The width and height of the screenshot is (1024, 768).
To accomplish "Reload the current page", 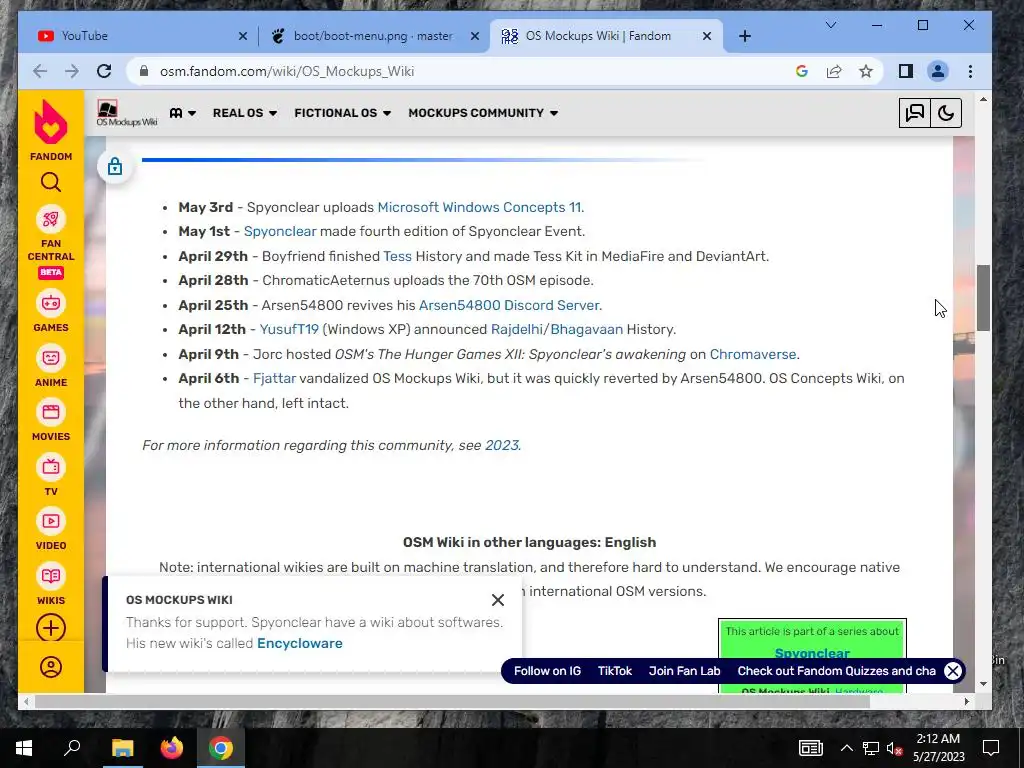I will click(104, 71).
